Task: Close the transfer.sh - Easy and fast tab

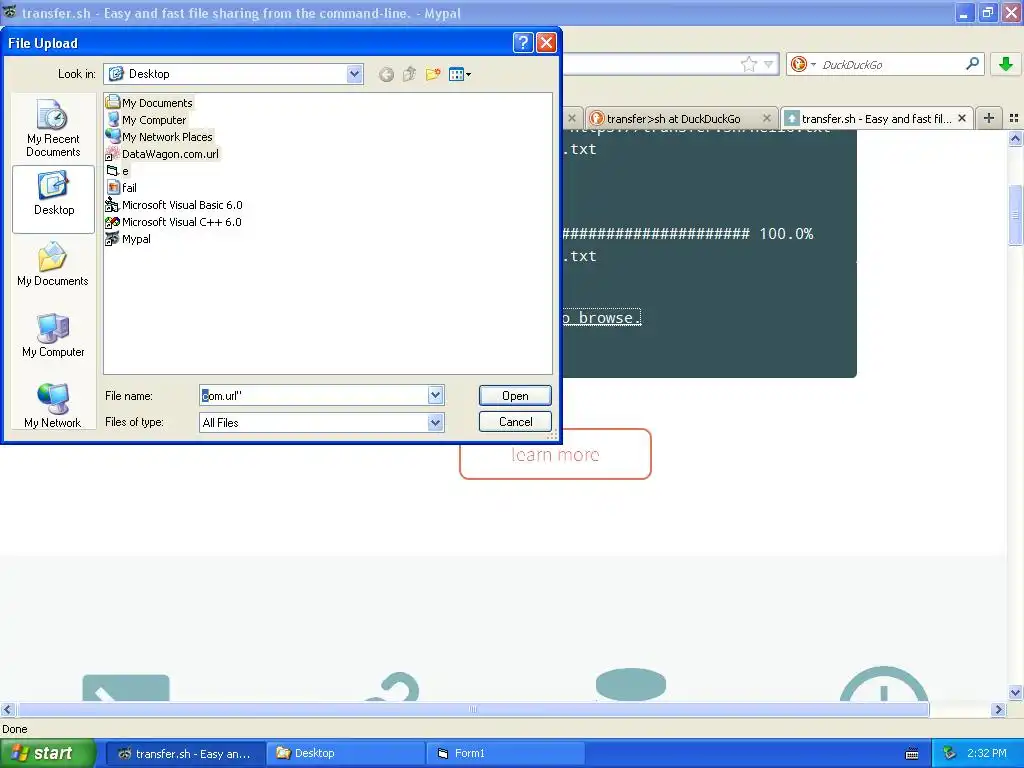Action: click(961, 118)
